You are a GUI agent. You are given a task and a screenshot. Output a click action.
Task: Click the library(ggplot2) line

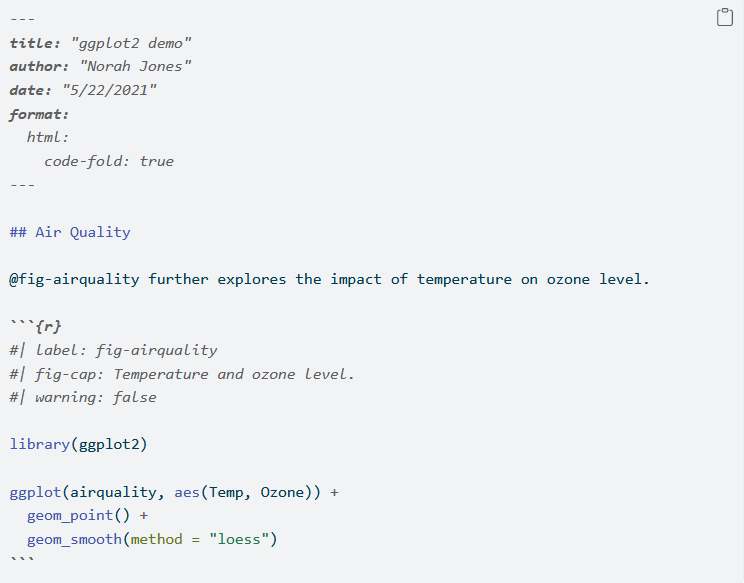pyautogui.click(x=79, y=444)
